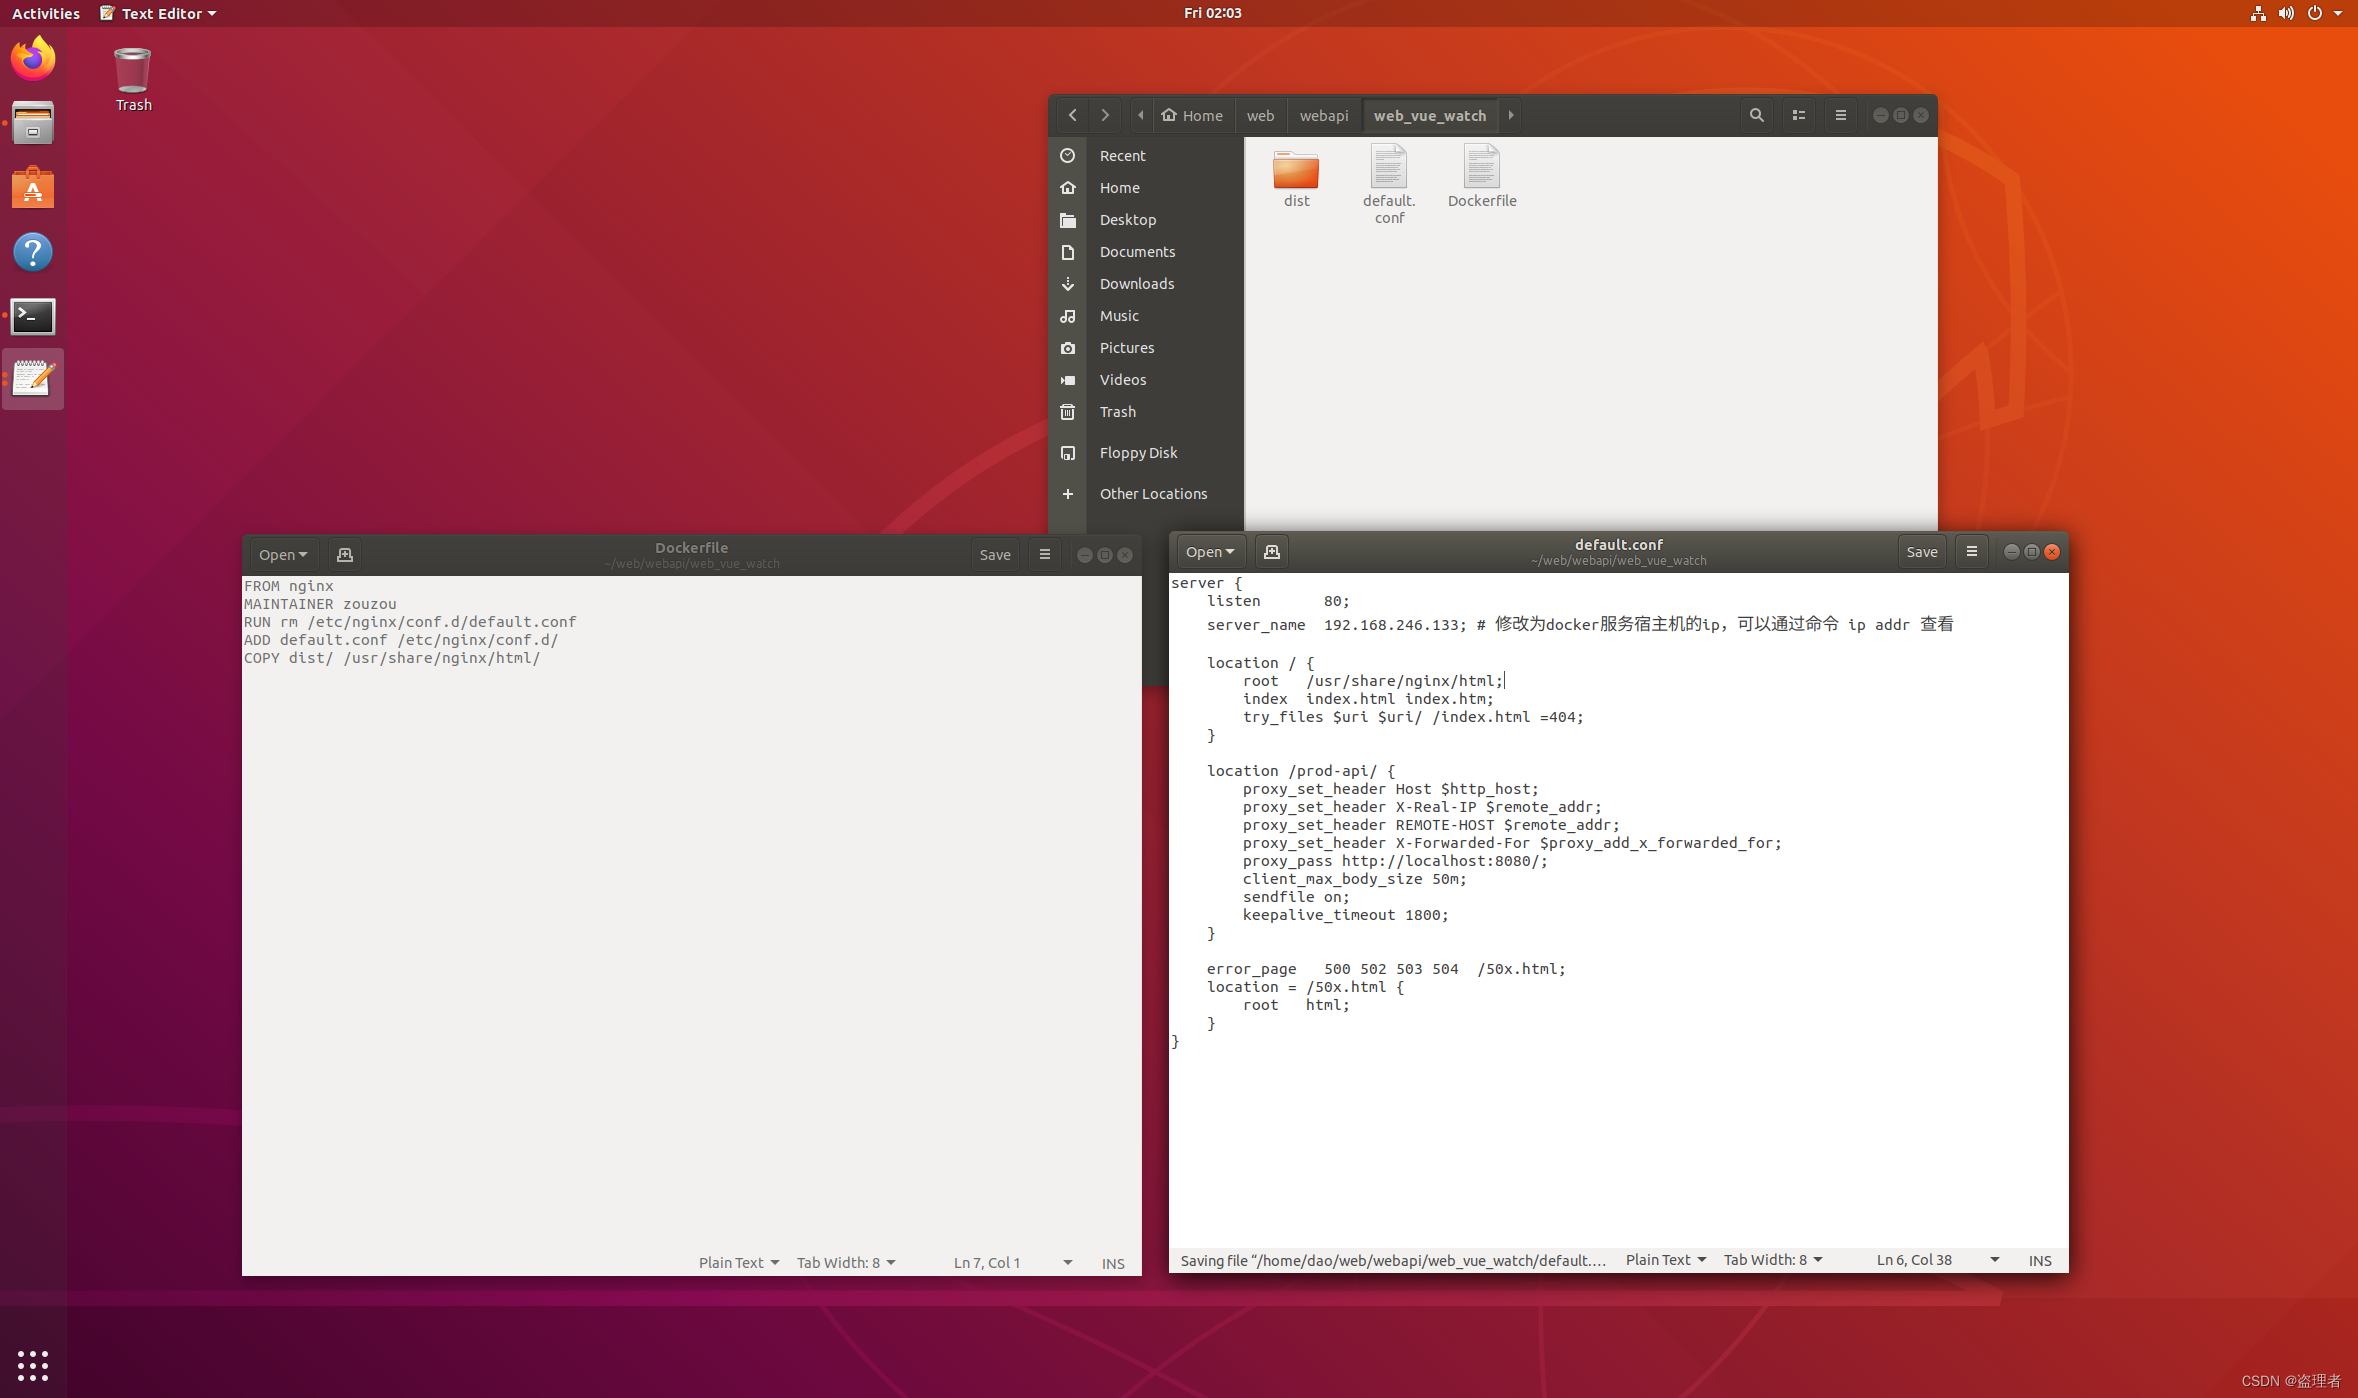The image size is (2358, 1398).
Task: Create new document in default.conf editor
Action: point(1271,552)
